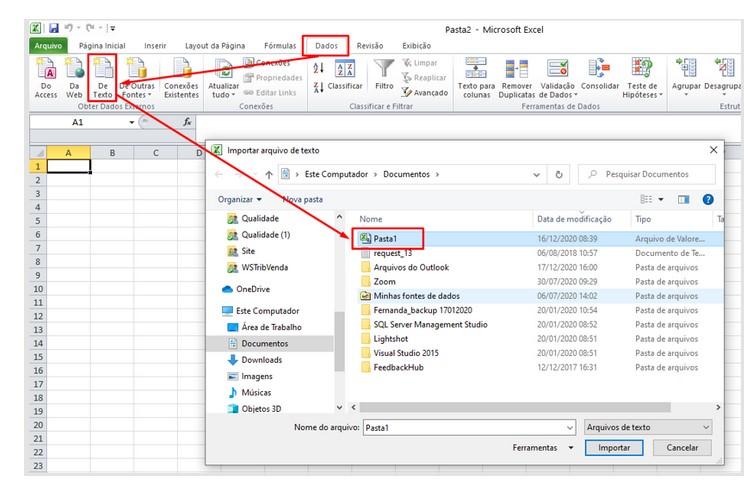Open the Classificar sort dialog
753x483 pixels.
(345, 76)
